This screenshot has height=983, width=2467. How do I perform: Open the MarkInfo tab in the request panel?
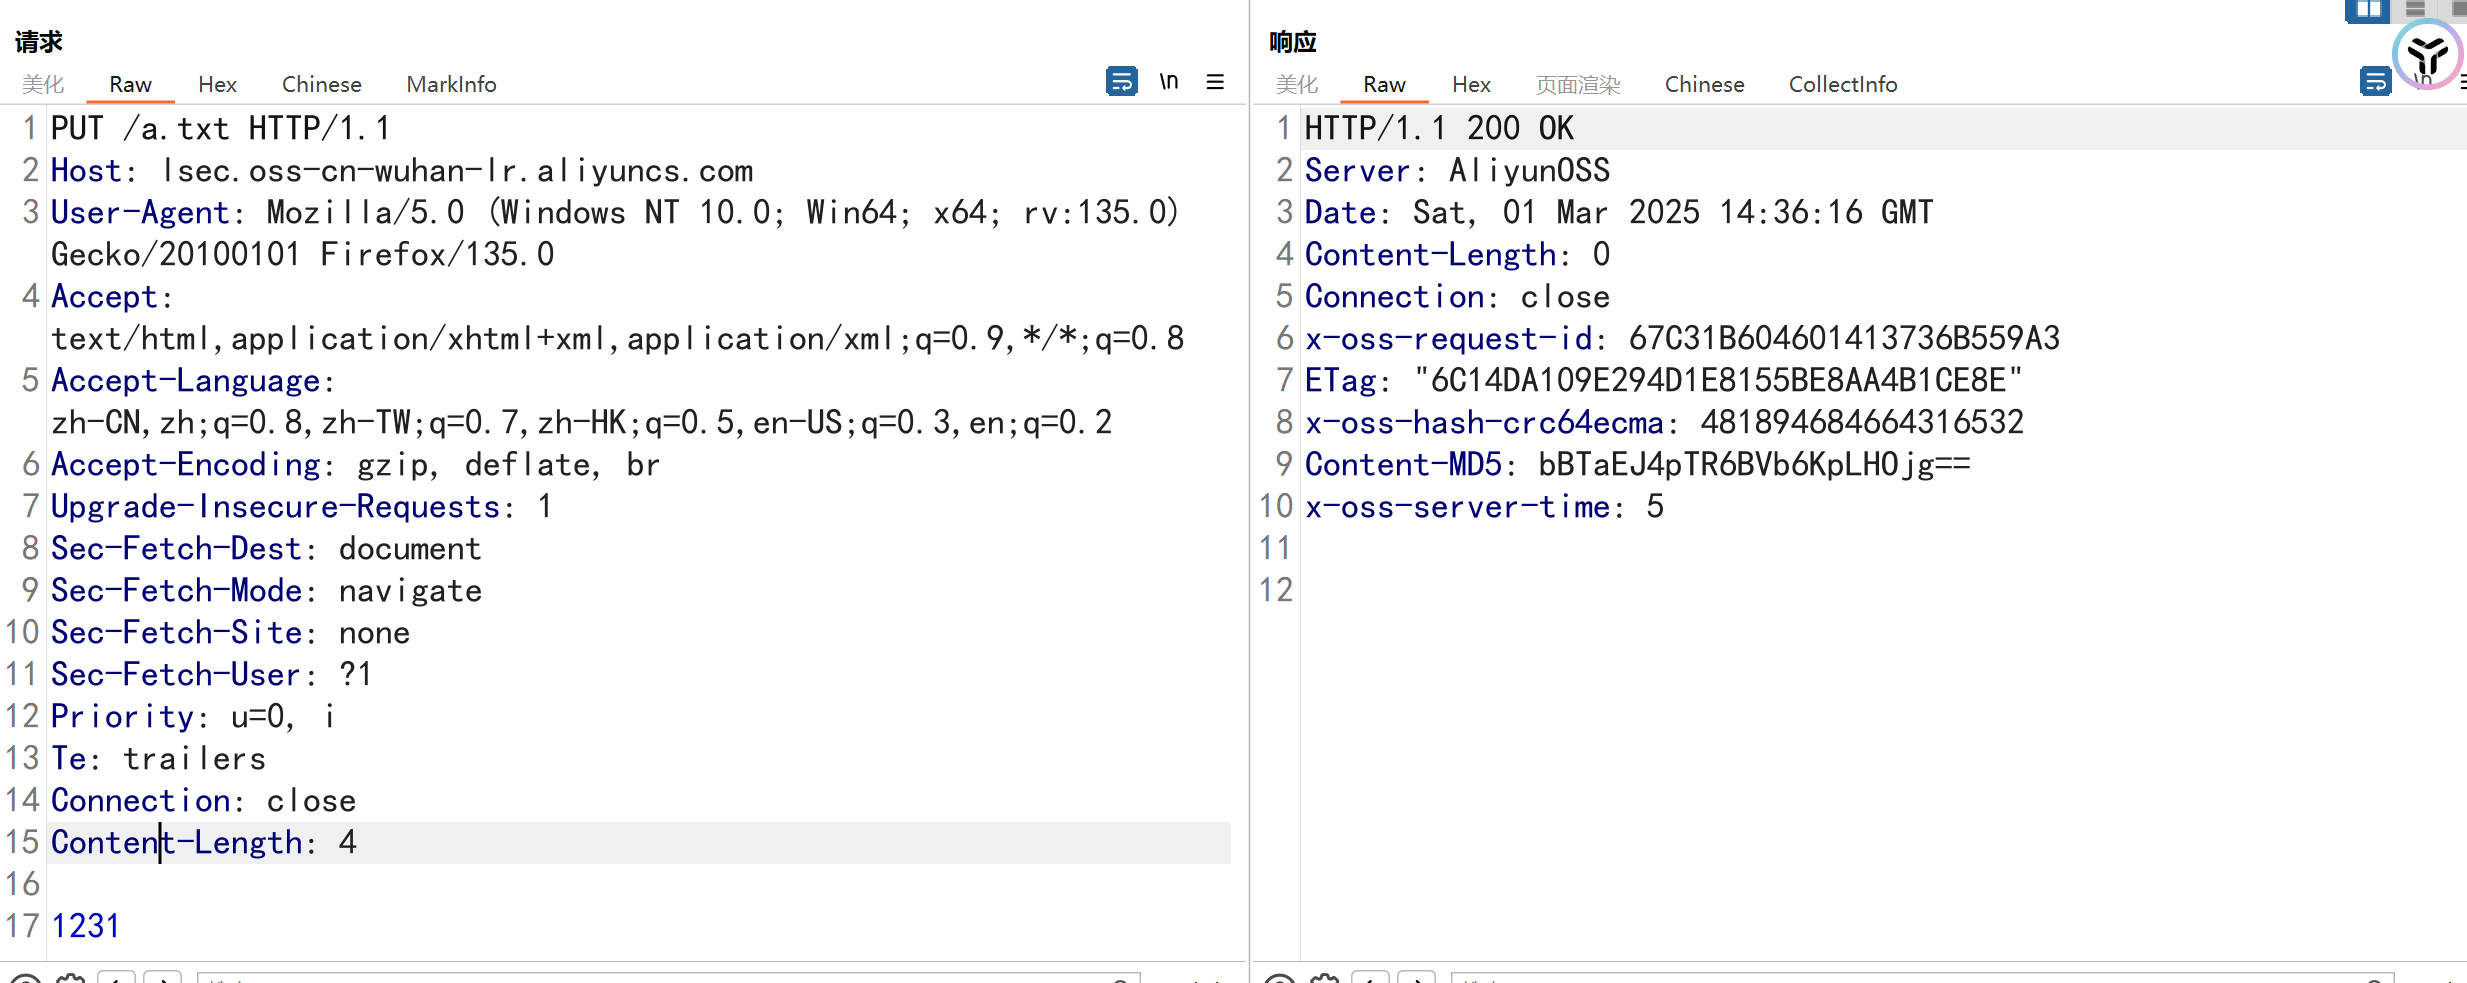(x=451, y=84)
